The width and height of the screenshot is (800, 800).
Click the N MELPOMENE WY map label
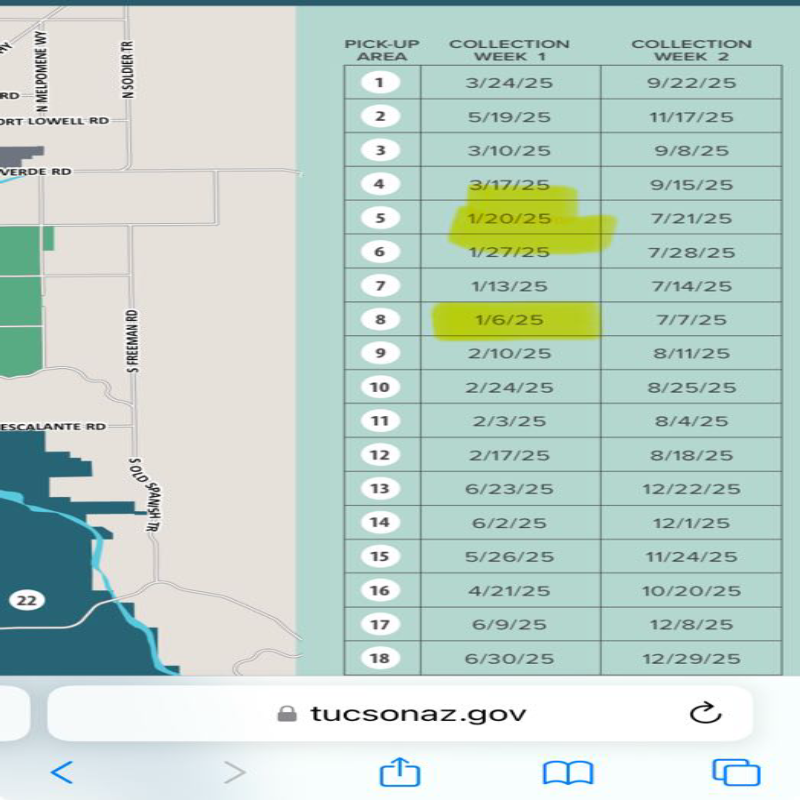41,70
